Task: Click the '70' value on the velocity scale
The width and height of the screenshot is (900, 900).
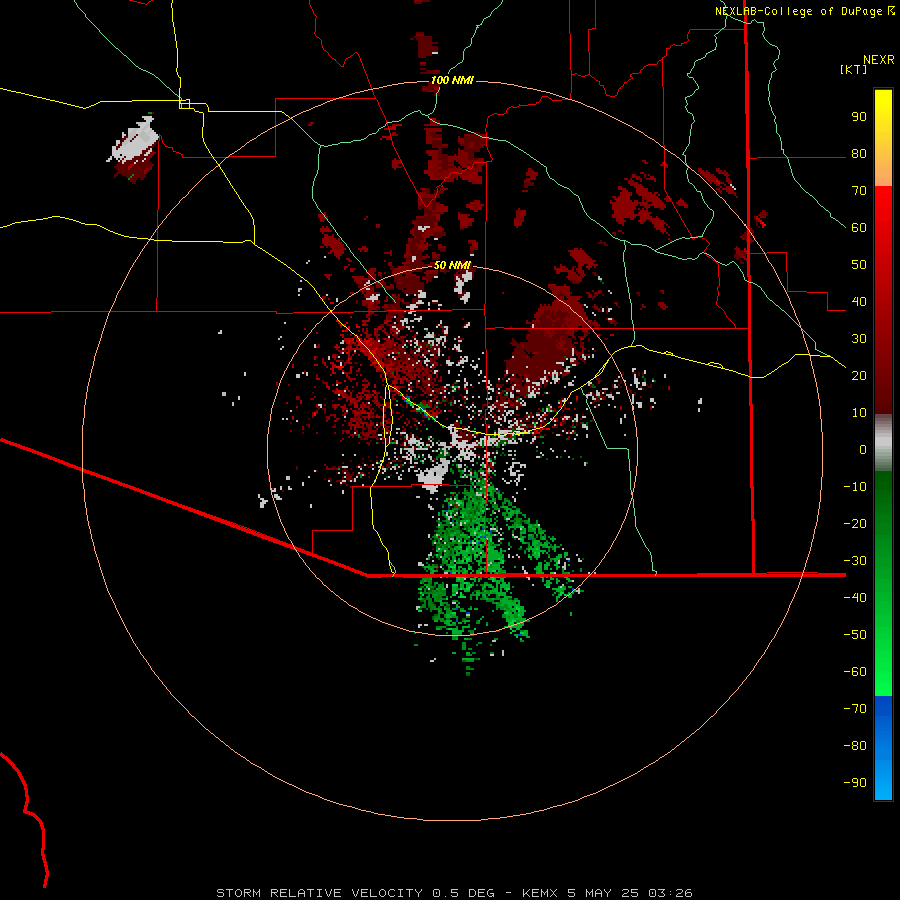Action: pos(859,191)
